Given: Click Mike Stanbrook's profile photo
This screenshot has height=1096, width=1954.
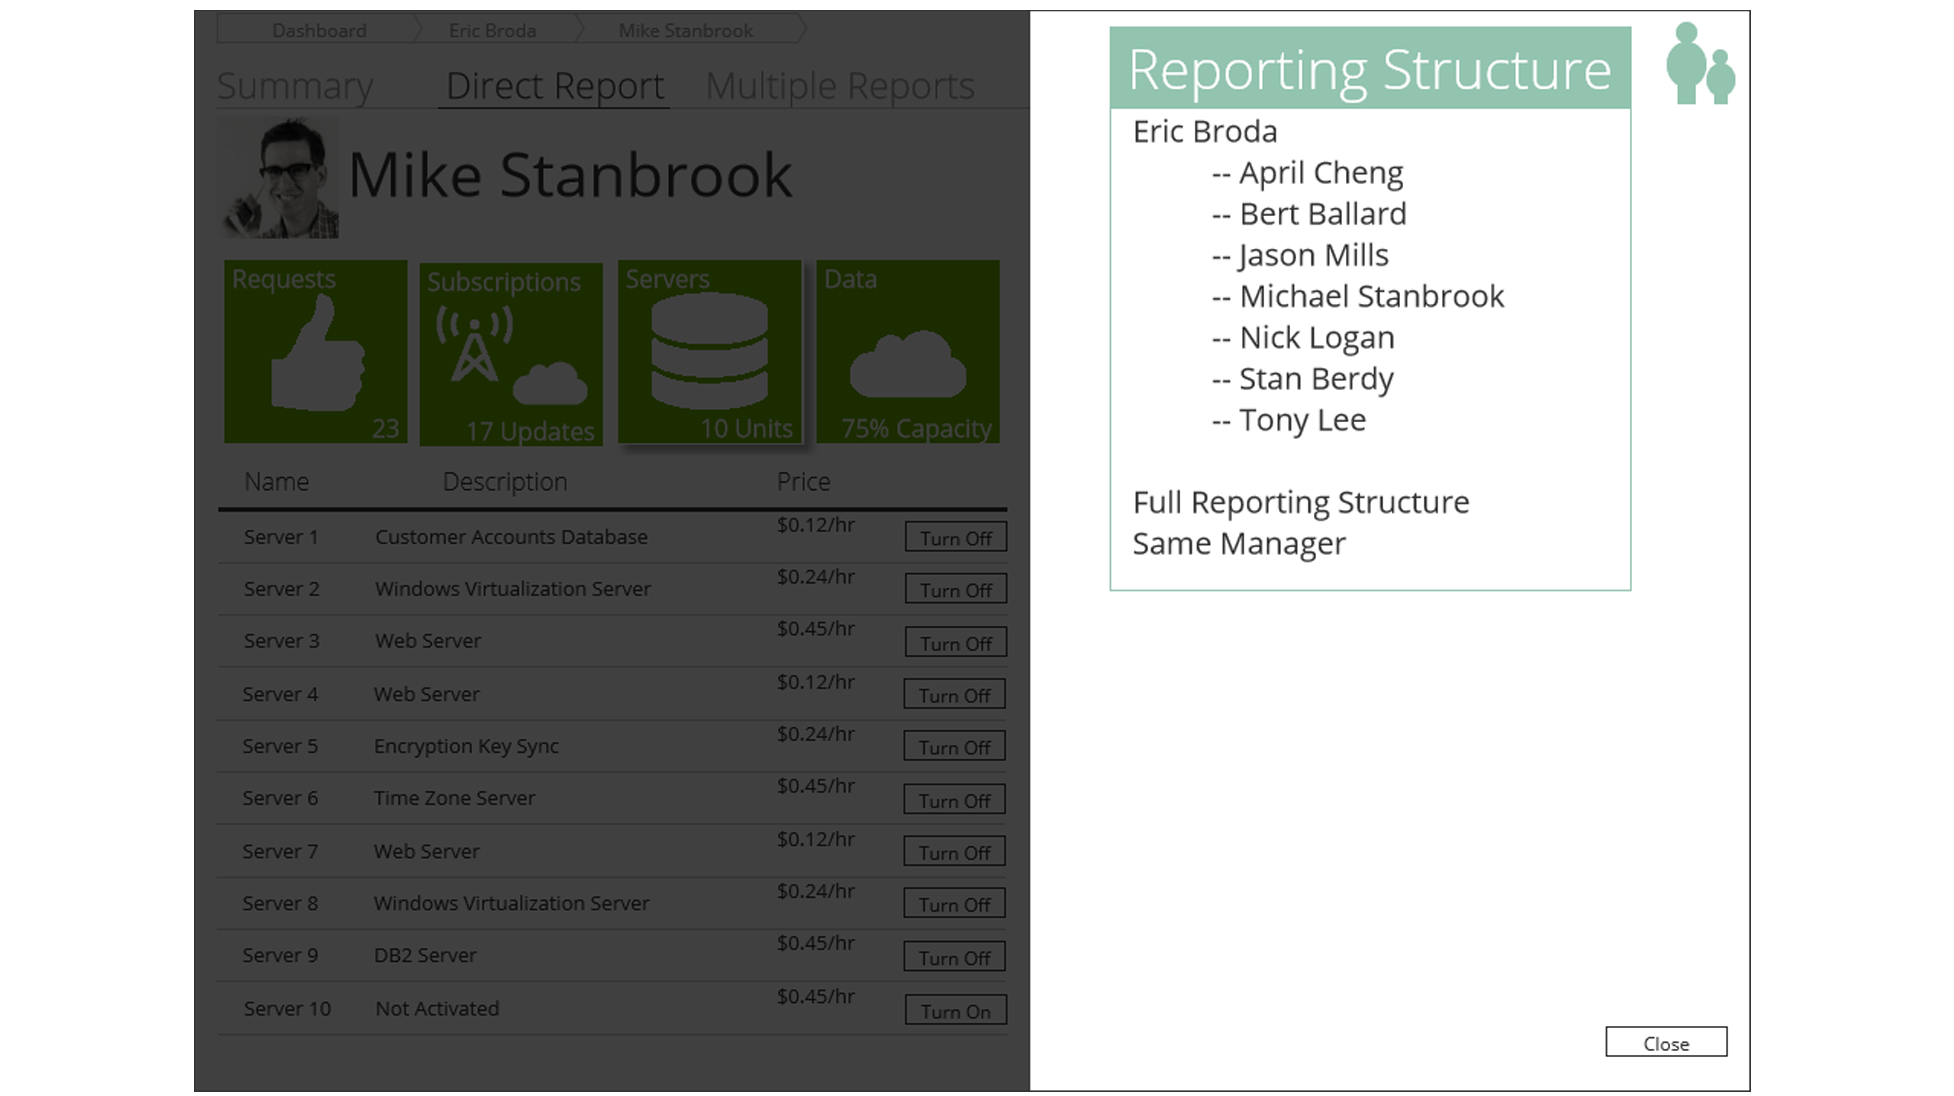Looking at the screenshot, I should (280, 178).
